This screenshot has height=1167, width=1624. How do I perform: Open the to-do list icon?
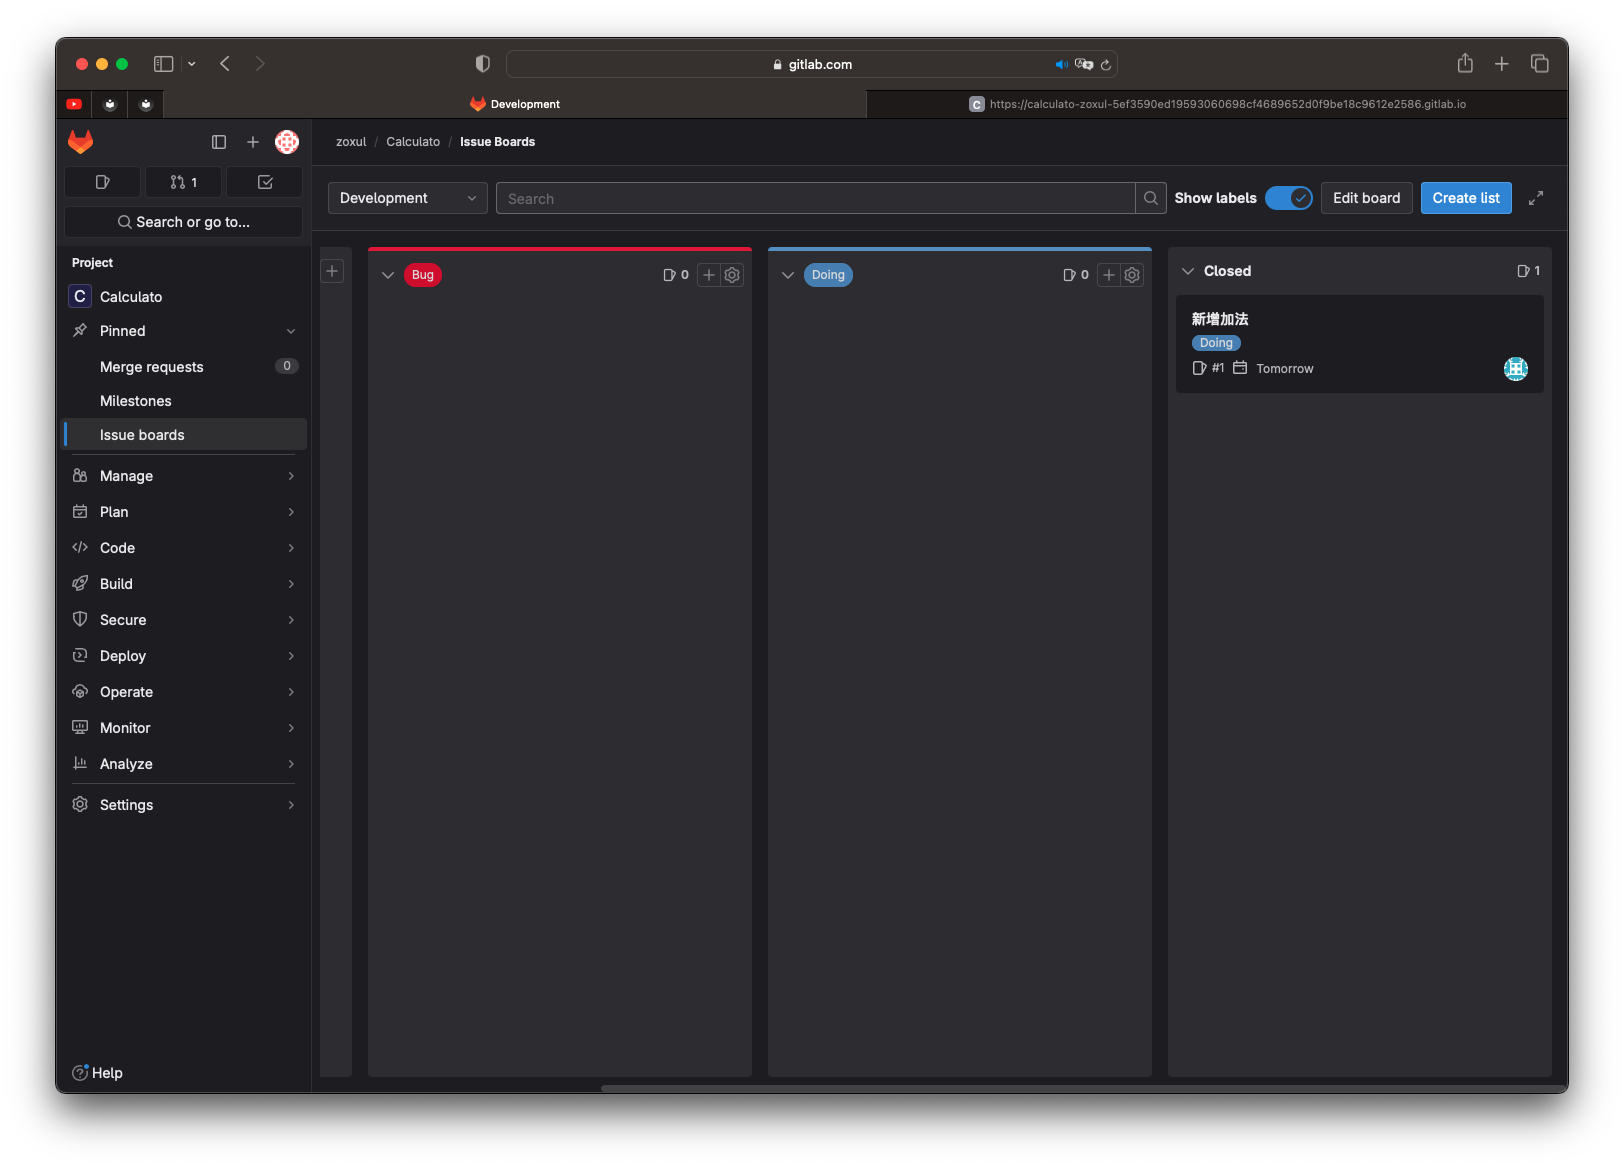coord(265,182)
